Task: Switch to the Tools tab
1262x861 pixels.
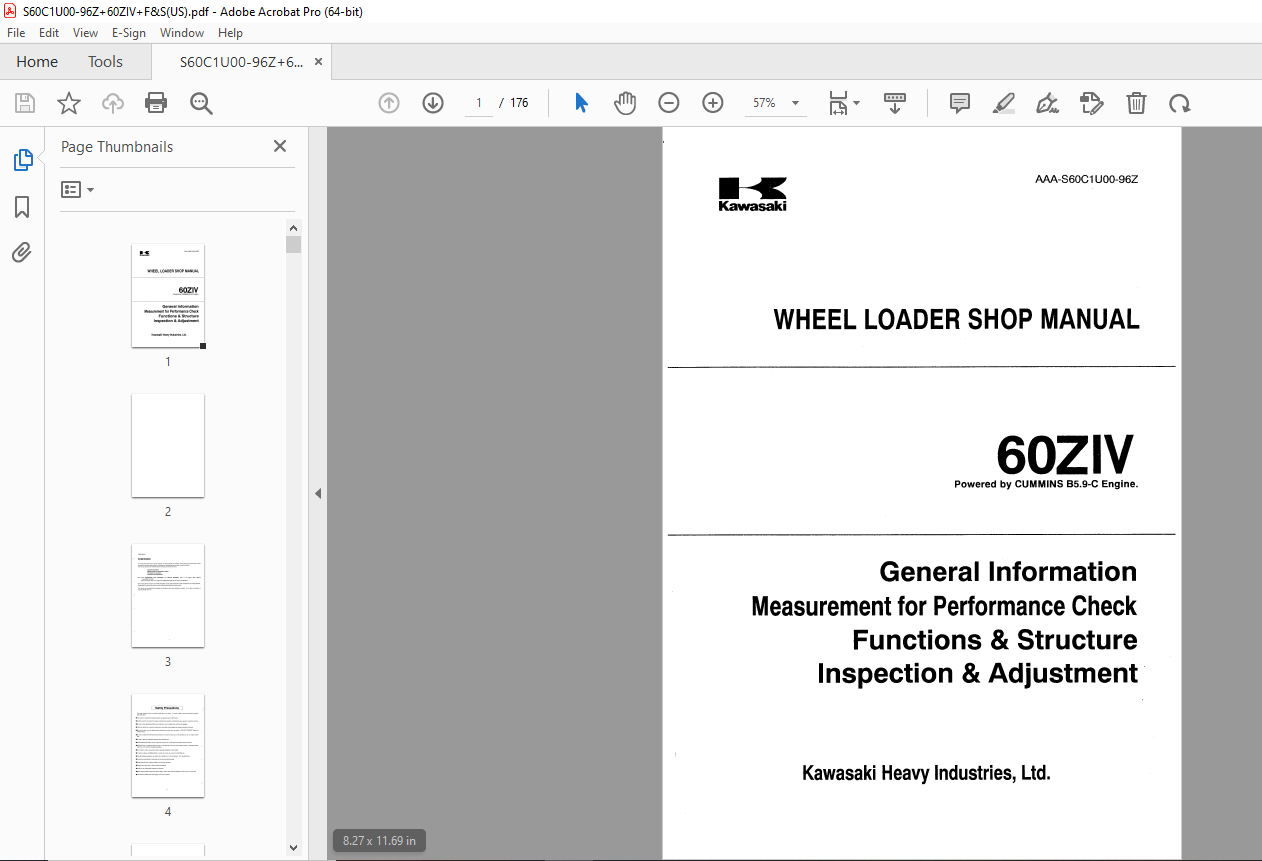Action: [105, 62]
